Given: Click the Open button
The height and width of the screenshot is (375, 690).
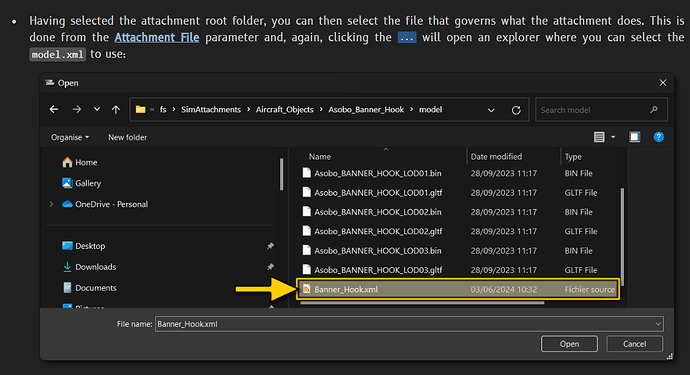Looking at the screenshot, I should (569, 344).
